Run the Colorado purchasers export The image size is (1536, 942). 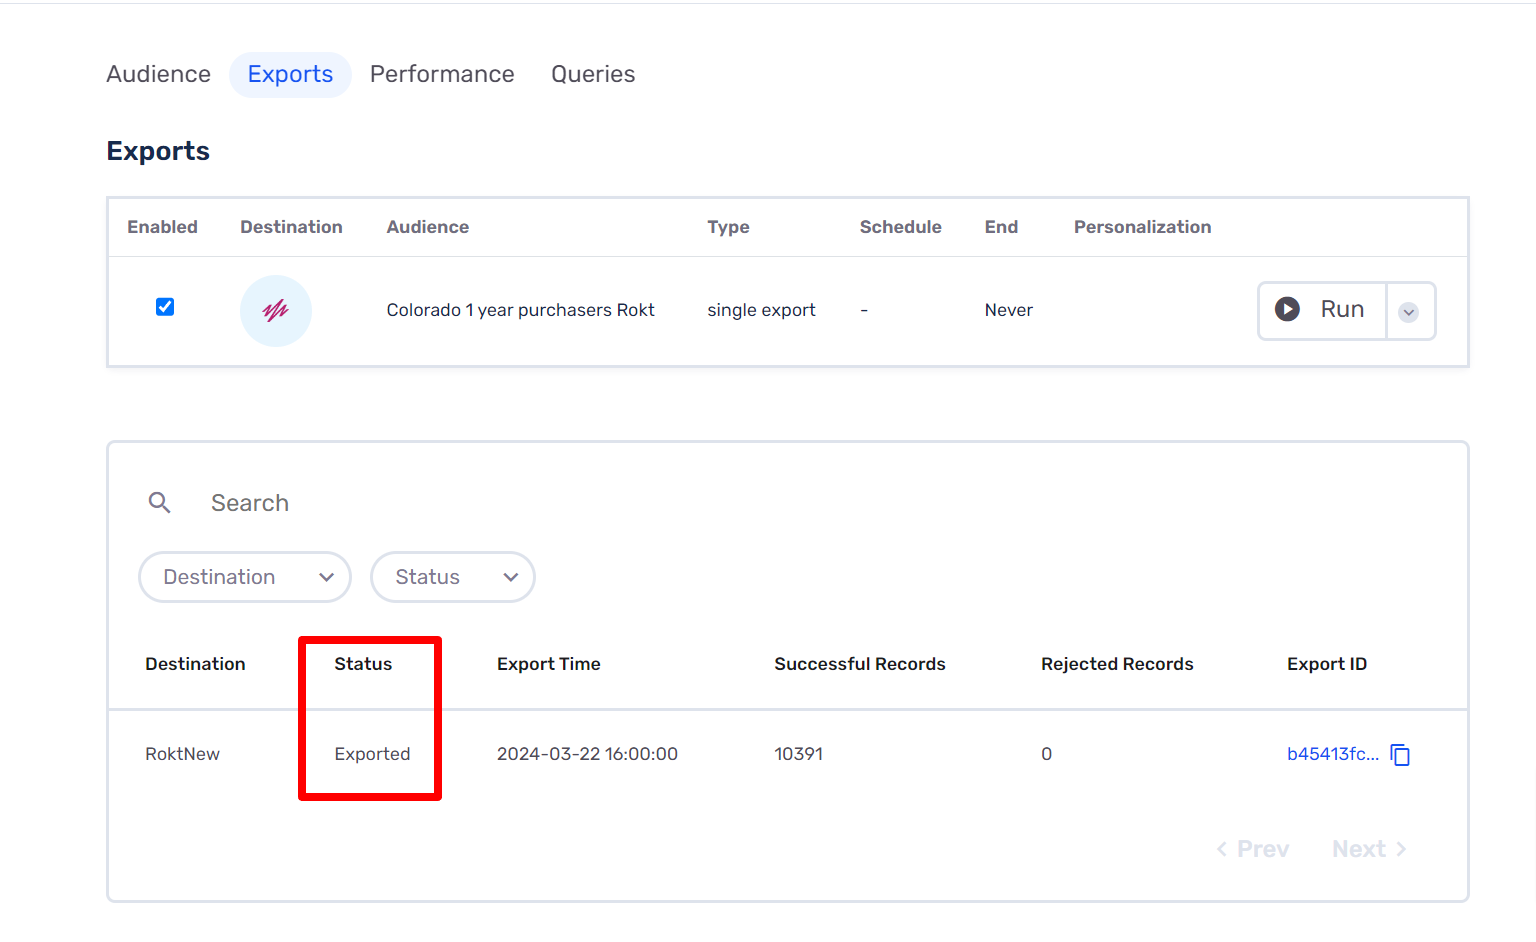point(1322,310)
